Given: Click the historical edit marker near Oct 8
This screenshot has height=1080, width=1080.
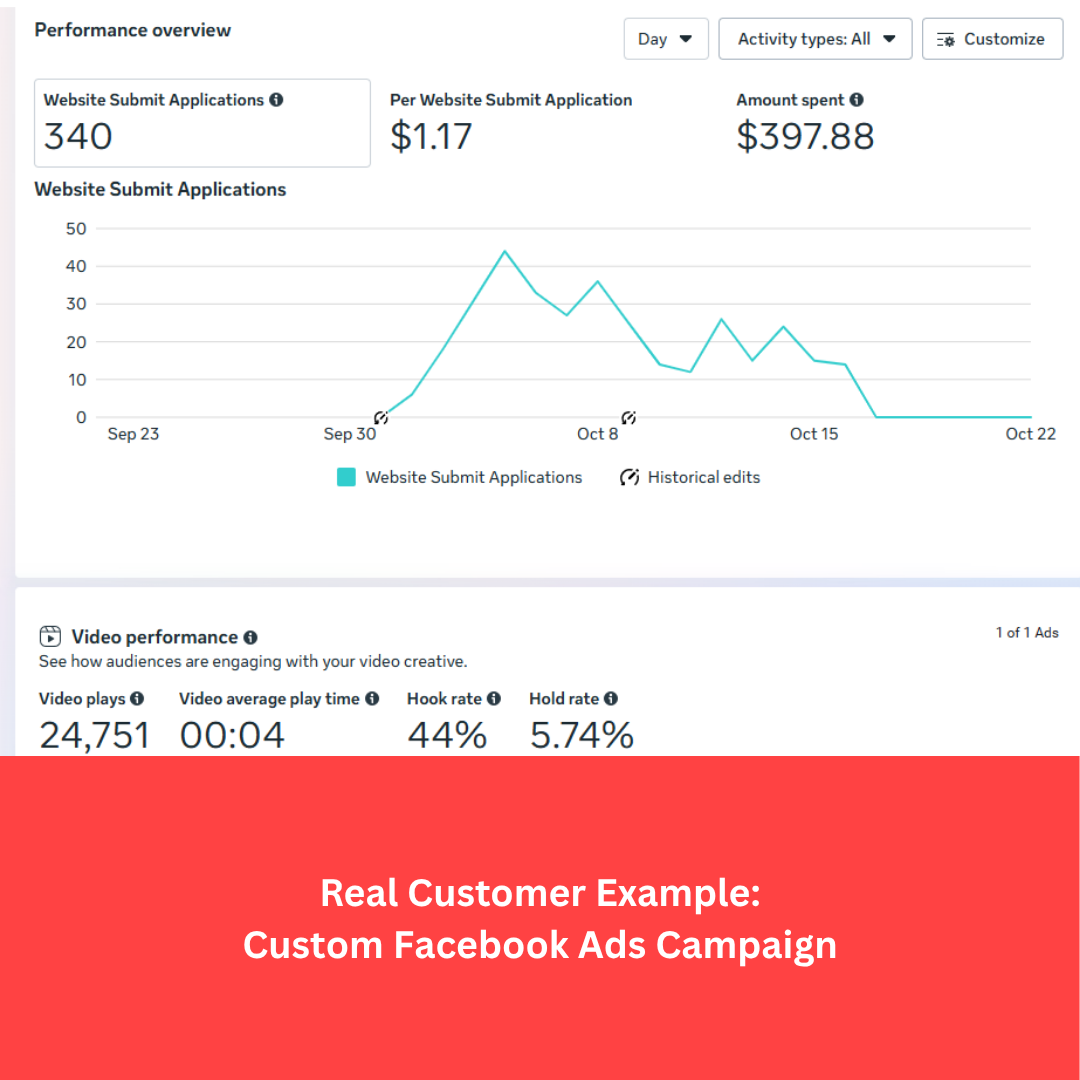Looking at the screenshot, I should coord(628,417).
